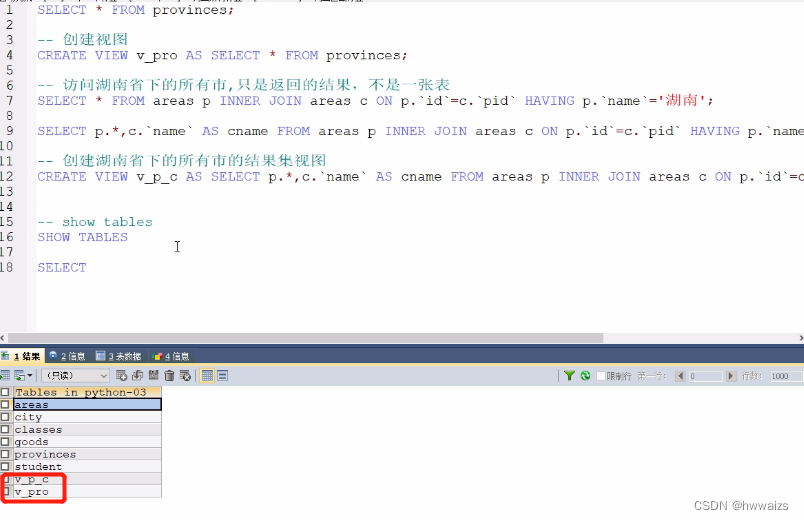Click the duplicate current row icon
Viewport: 804px width, 520px height.
pyautogui.click(x=137, y=376)
